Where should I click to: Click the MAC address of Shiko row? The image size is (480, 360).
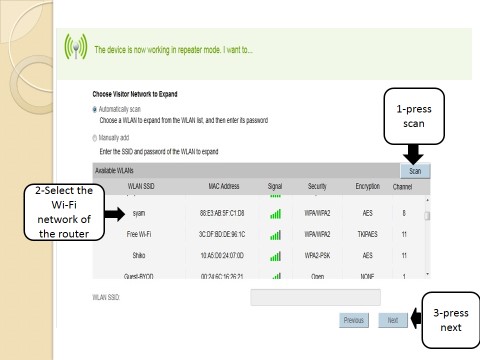pyautogui.click(x=222, y=256)
